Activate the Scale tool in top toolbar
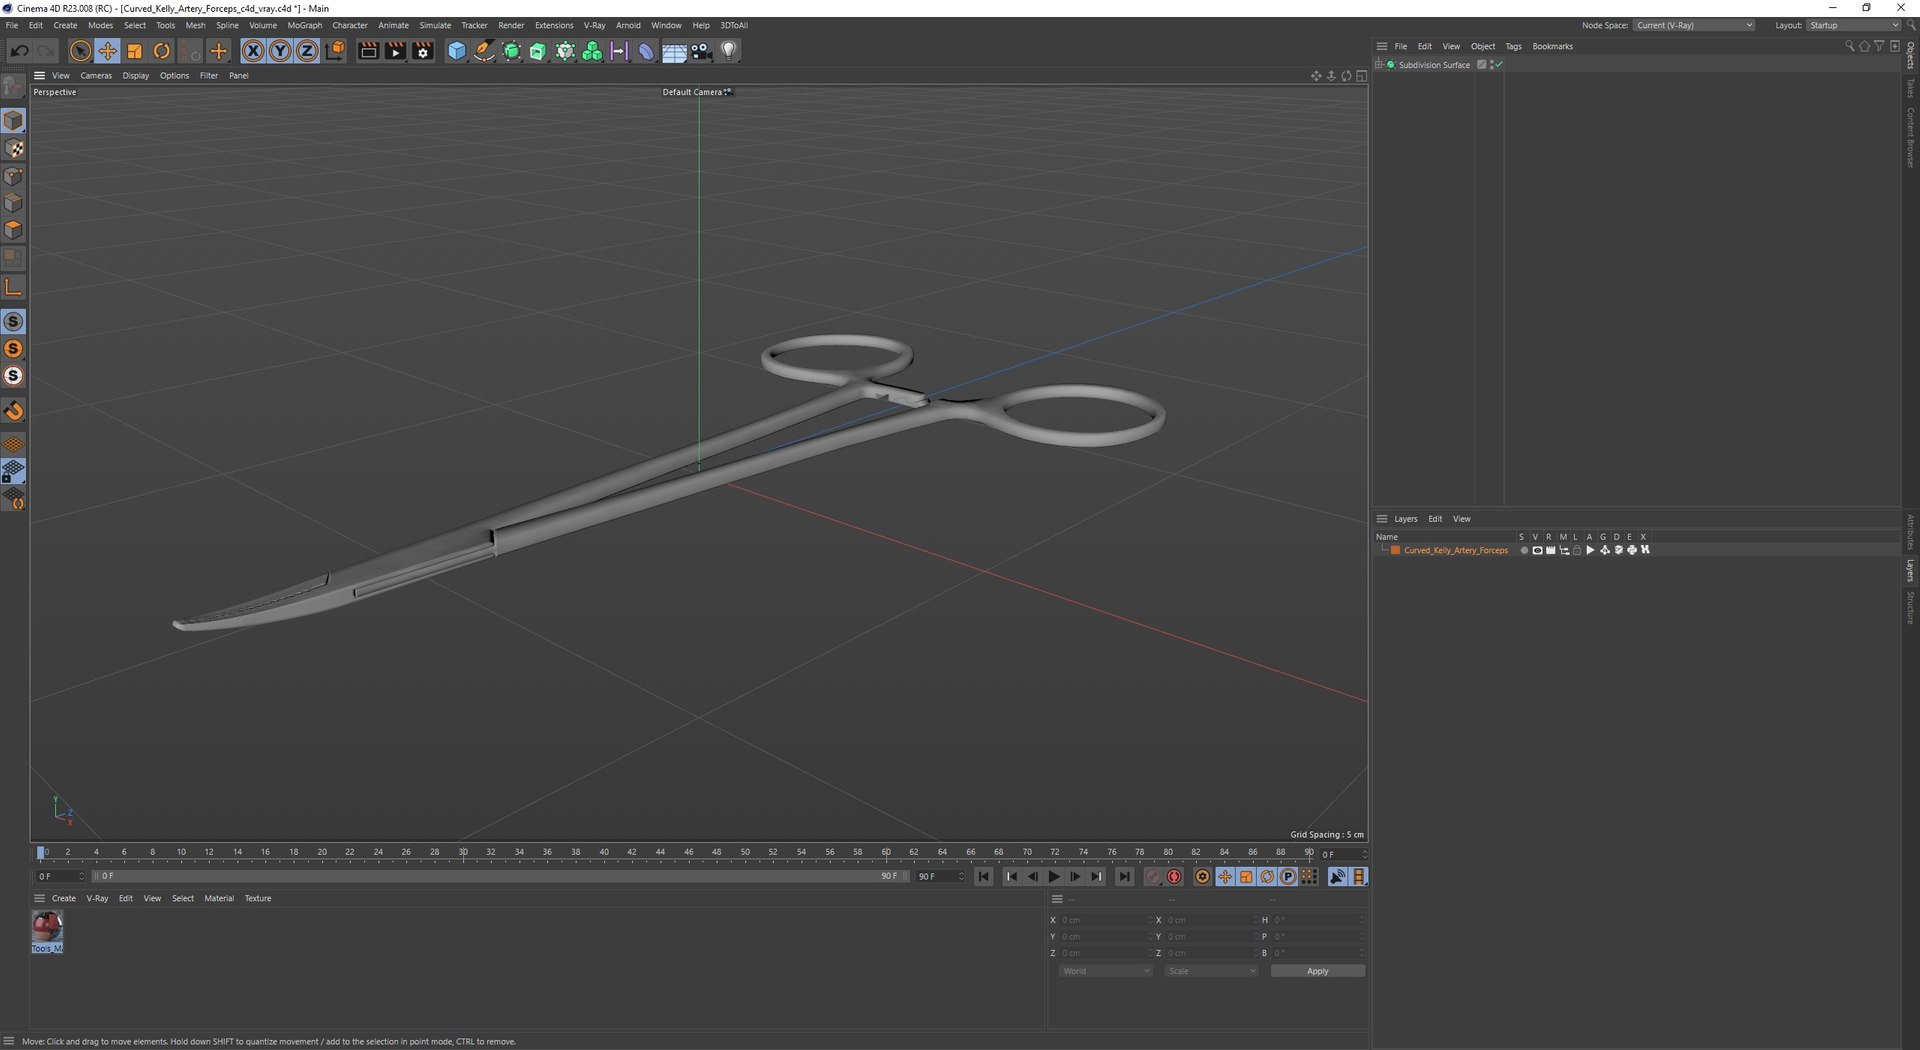The height and width of the screenshot is (1050, 1920). 134,51
